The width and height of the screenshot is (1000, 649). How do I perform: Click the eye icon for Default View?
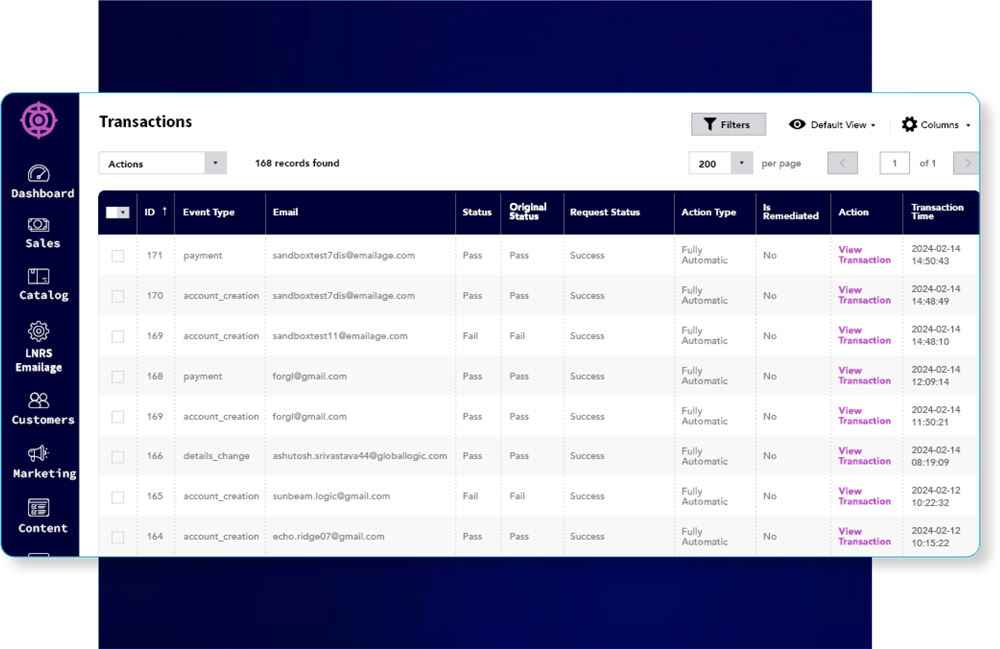tap(797, 124)
